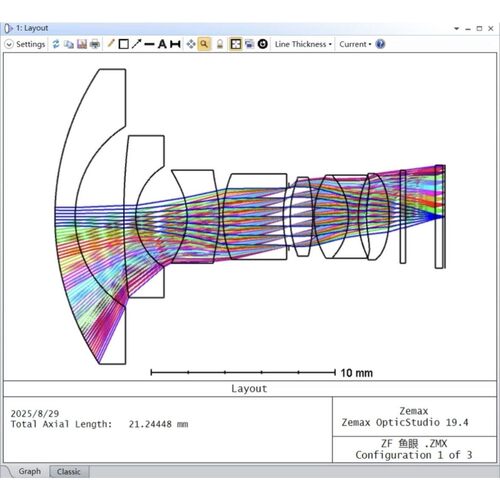Screen dimensions: 500x500
Task: Select the pencil annotation tool
Action: tap(111, 44)
